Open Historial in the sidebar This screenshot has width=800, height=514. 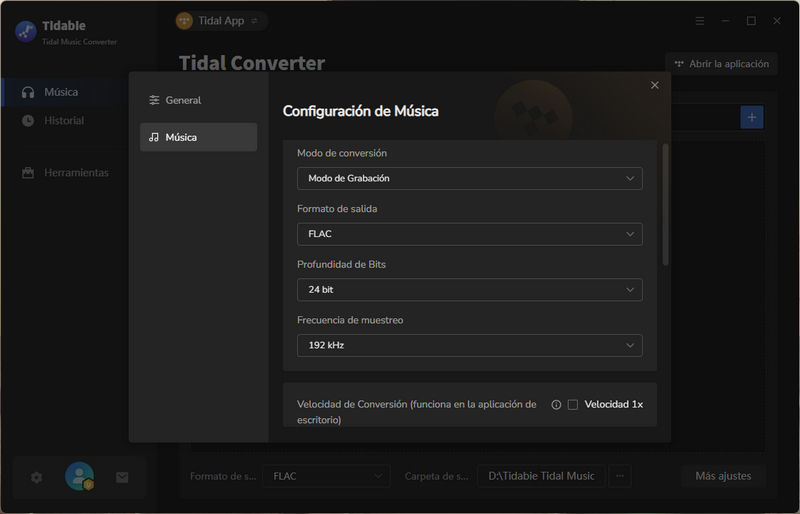pos(65,120)
